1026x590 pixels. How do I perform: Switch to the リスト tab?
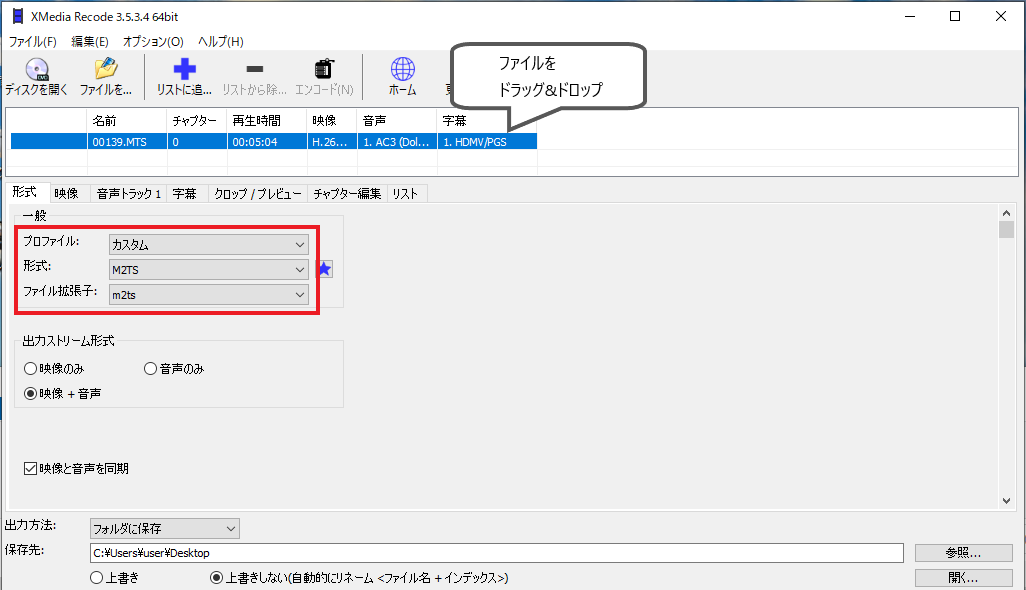[405, 194]
